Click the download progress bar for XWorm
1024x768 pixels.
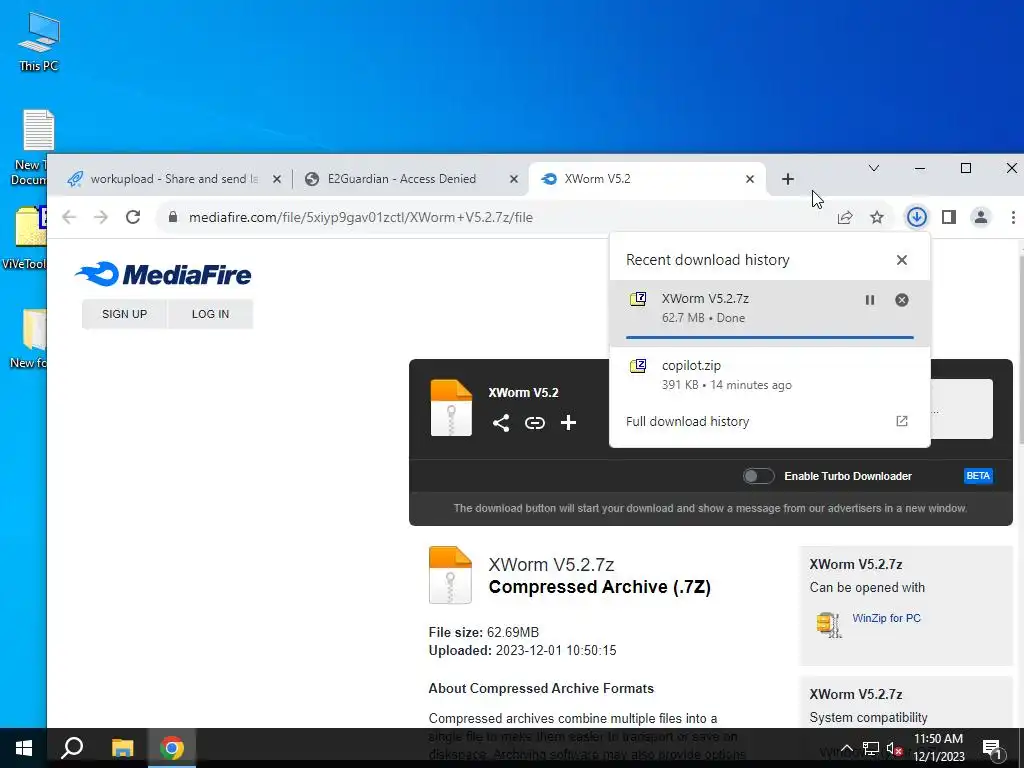point(769,337)
